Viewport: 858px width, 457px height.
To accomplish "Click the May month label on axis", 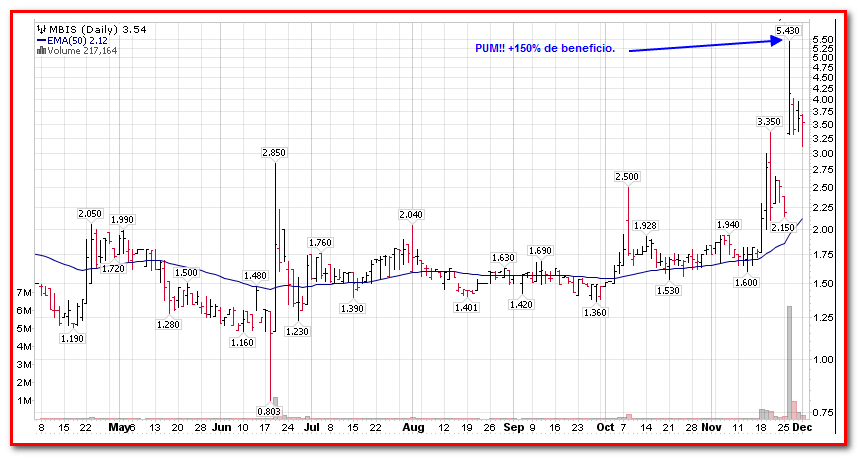I will pos(119,427).
